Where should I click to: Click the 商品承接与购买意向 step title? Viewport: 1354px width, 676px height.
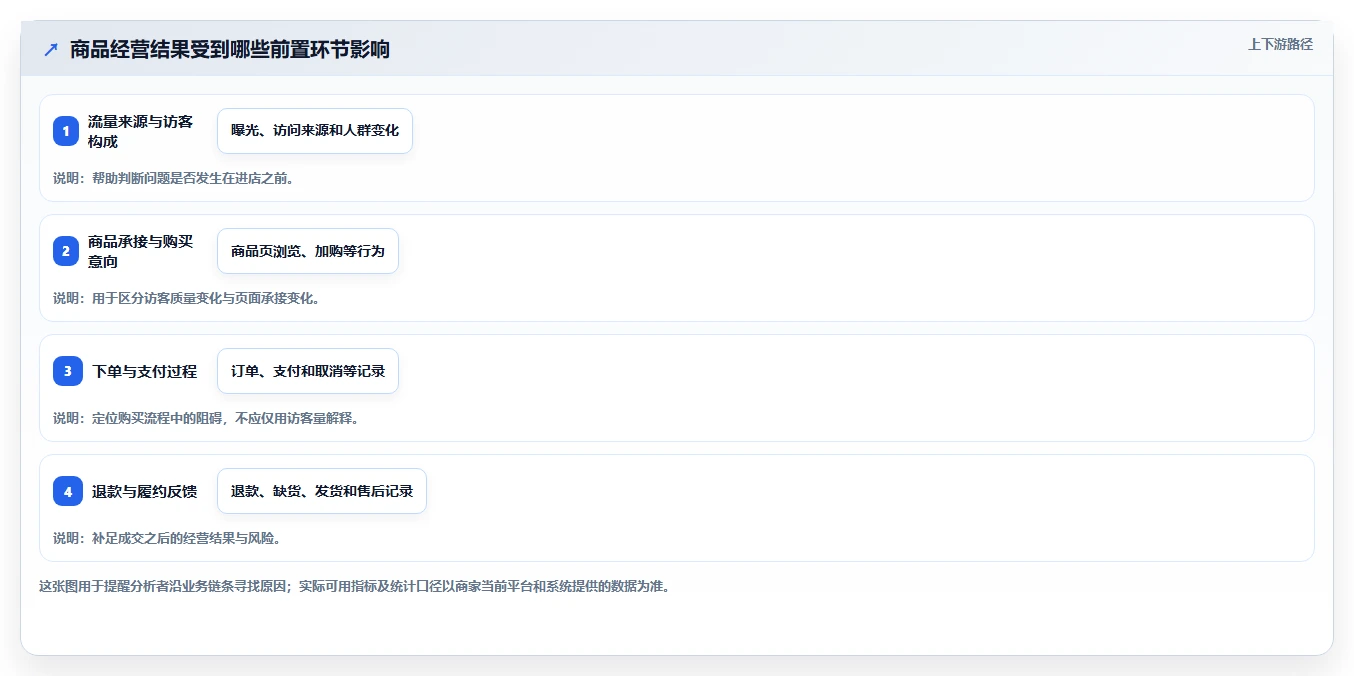[x=141, y=251]
